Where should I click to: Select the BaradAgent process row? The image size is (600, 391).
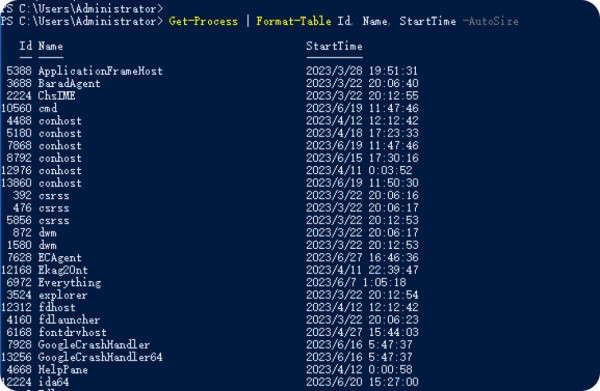tap(212, 83)
